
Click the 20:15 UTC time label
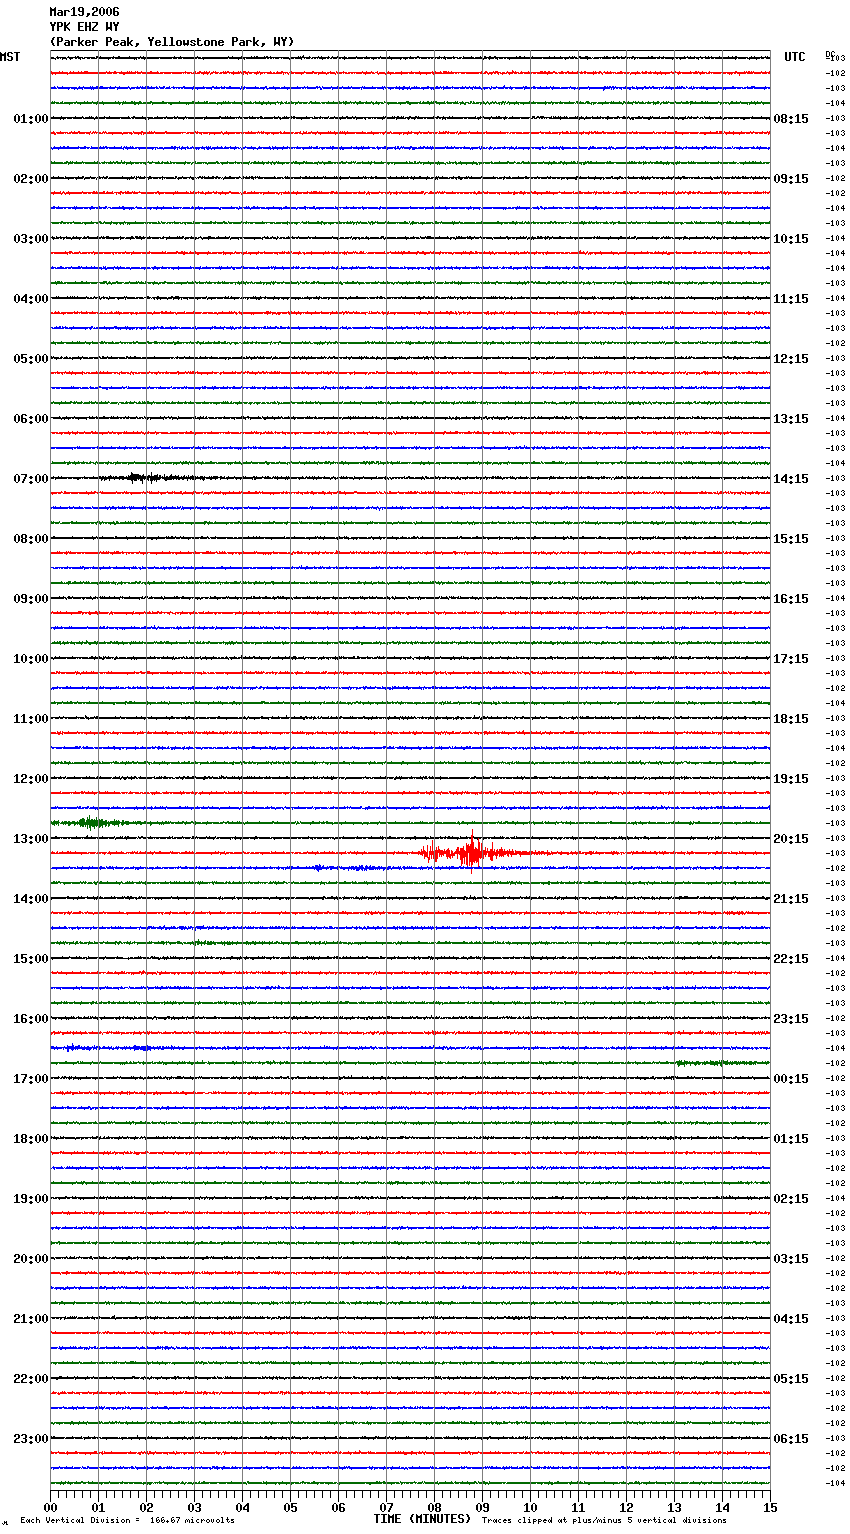(x=791, y=839)
